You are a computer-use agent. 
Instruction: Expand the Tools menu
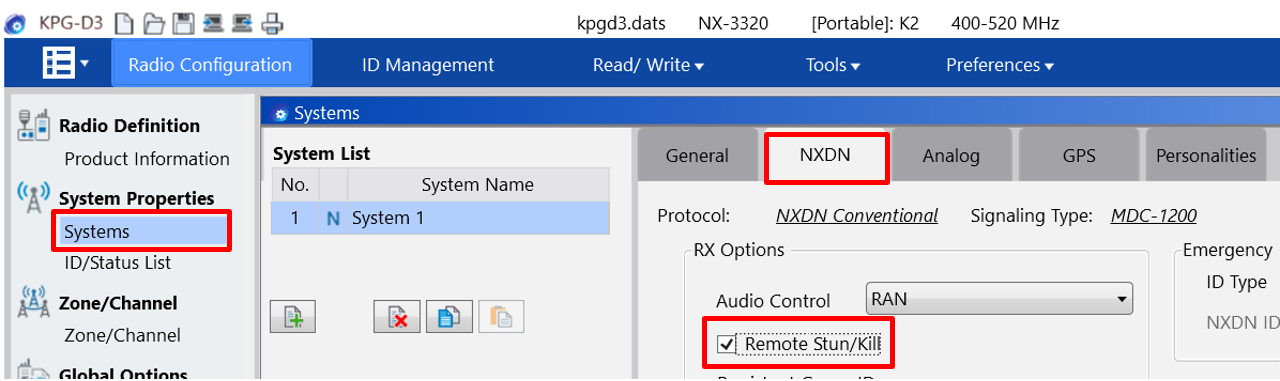tap(833, 65)
